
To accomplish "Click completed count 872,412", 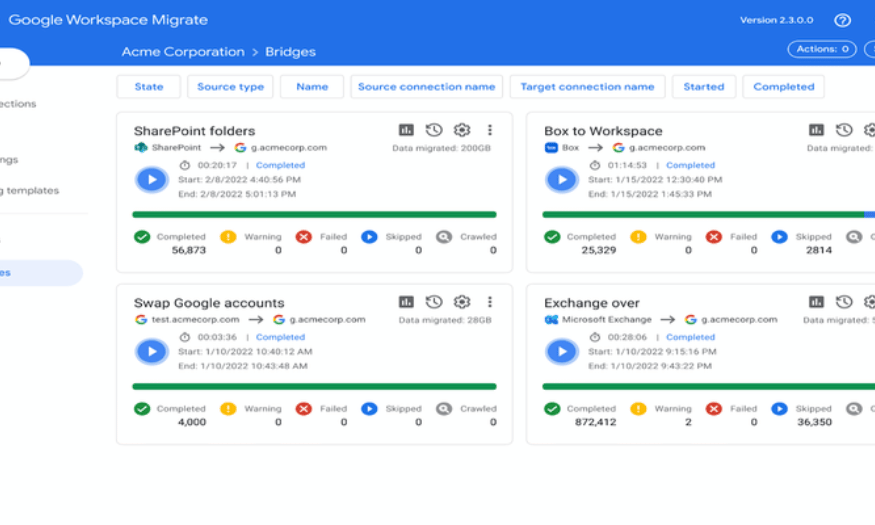I will tap(595, 422).
